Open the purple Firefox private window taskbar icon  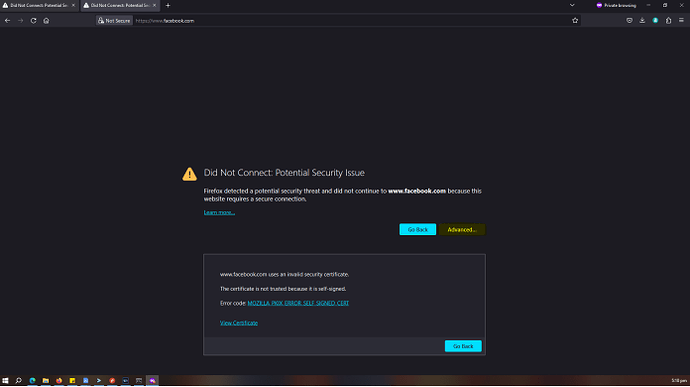pyautogui.click(x=152, y=381)
